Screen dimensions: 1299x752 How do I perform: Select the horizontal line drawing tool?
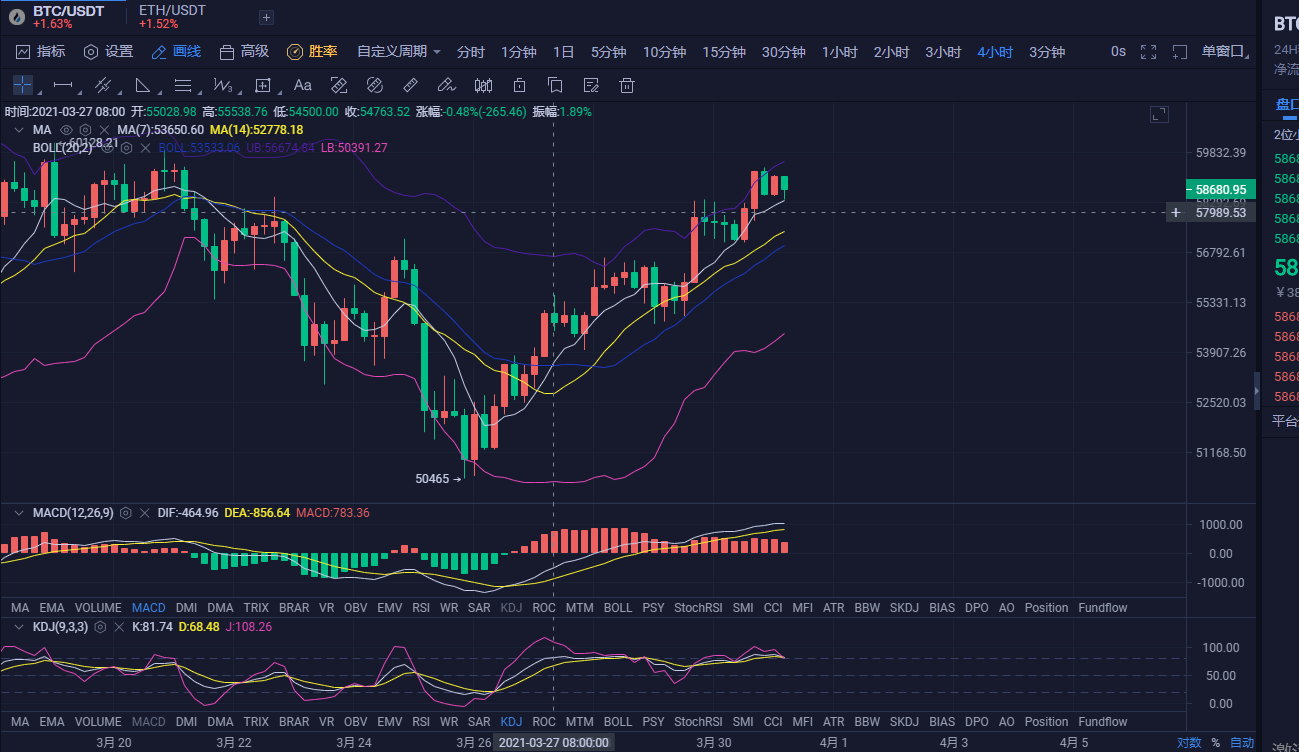tap(60, 85)
